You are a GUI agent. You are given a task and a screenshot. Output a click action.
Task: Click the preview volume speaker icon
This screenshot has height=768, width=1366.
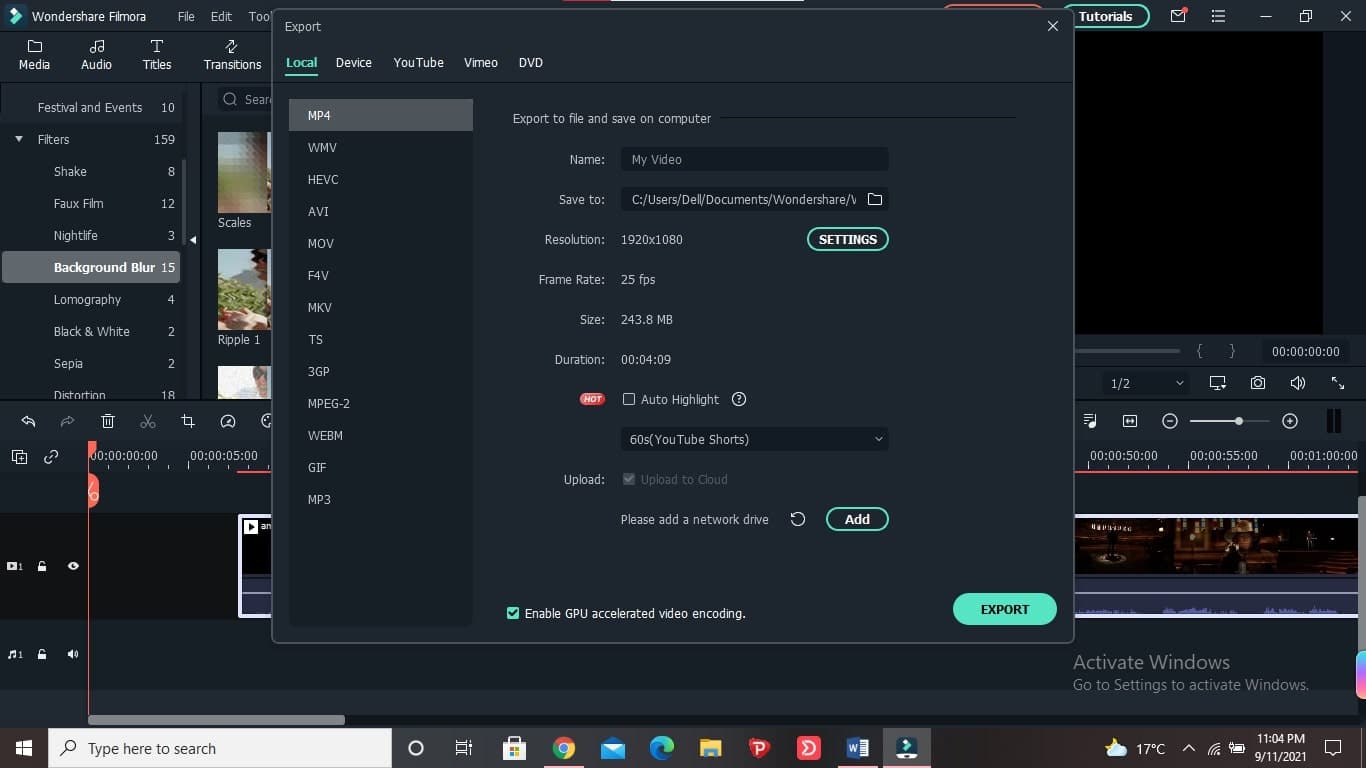[x=1298, y=383]
